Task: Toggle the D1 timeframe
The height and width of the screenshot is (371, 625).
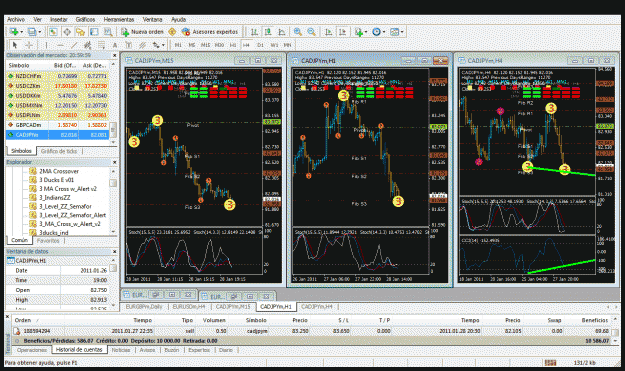Action: coord(260,45)
